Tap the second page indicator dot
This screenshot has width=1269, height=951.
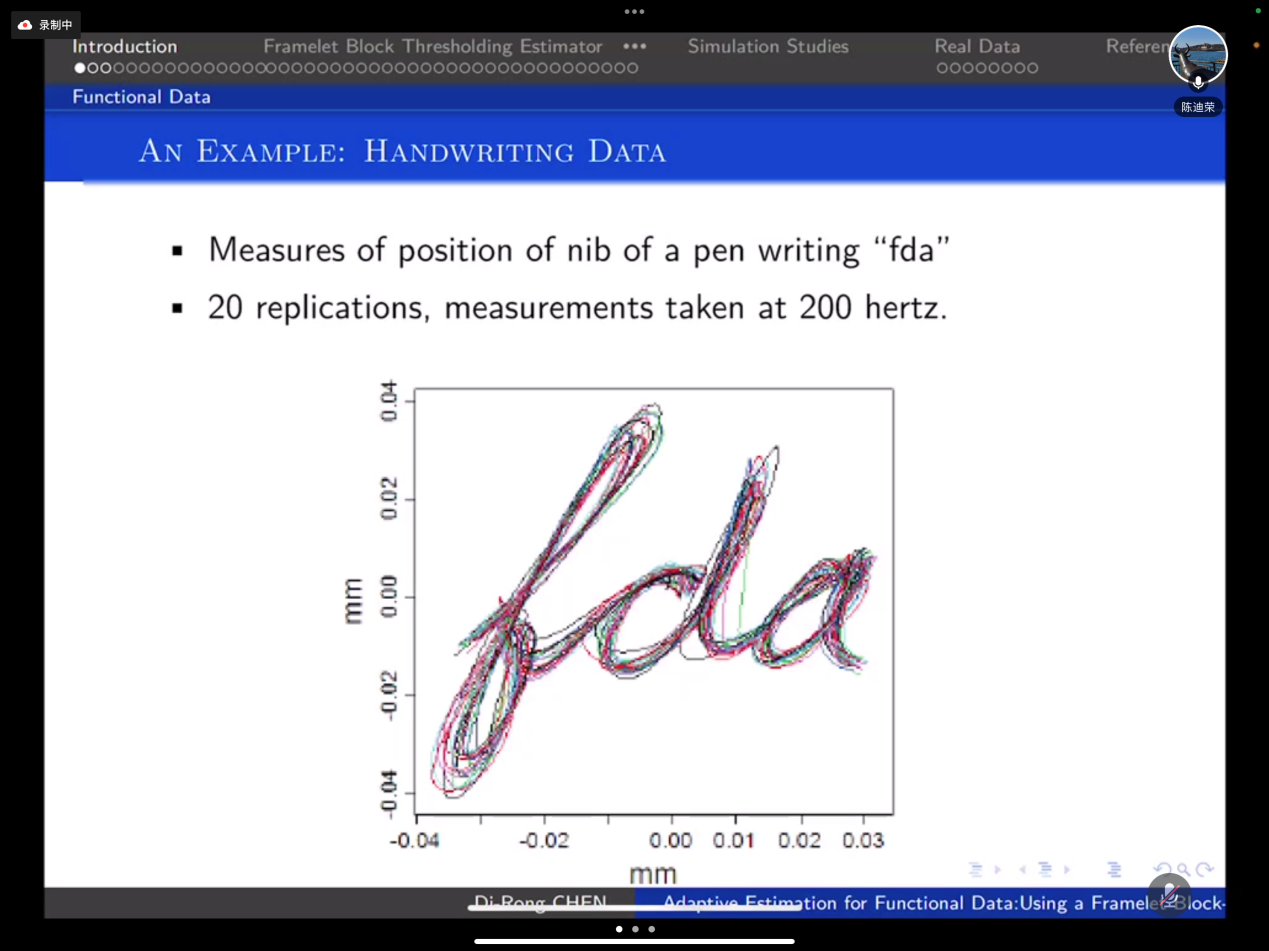click(x=635, y=929)
